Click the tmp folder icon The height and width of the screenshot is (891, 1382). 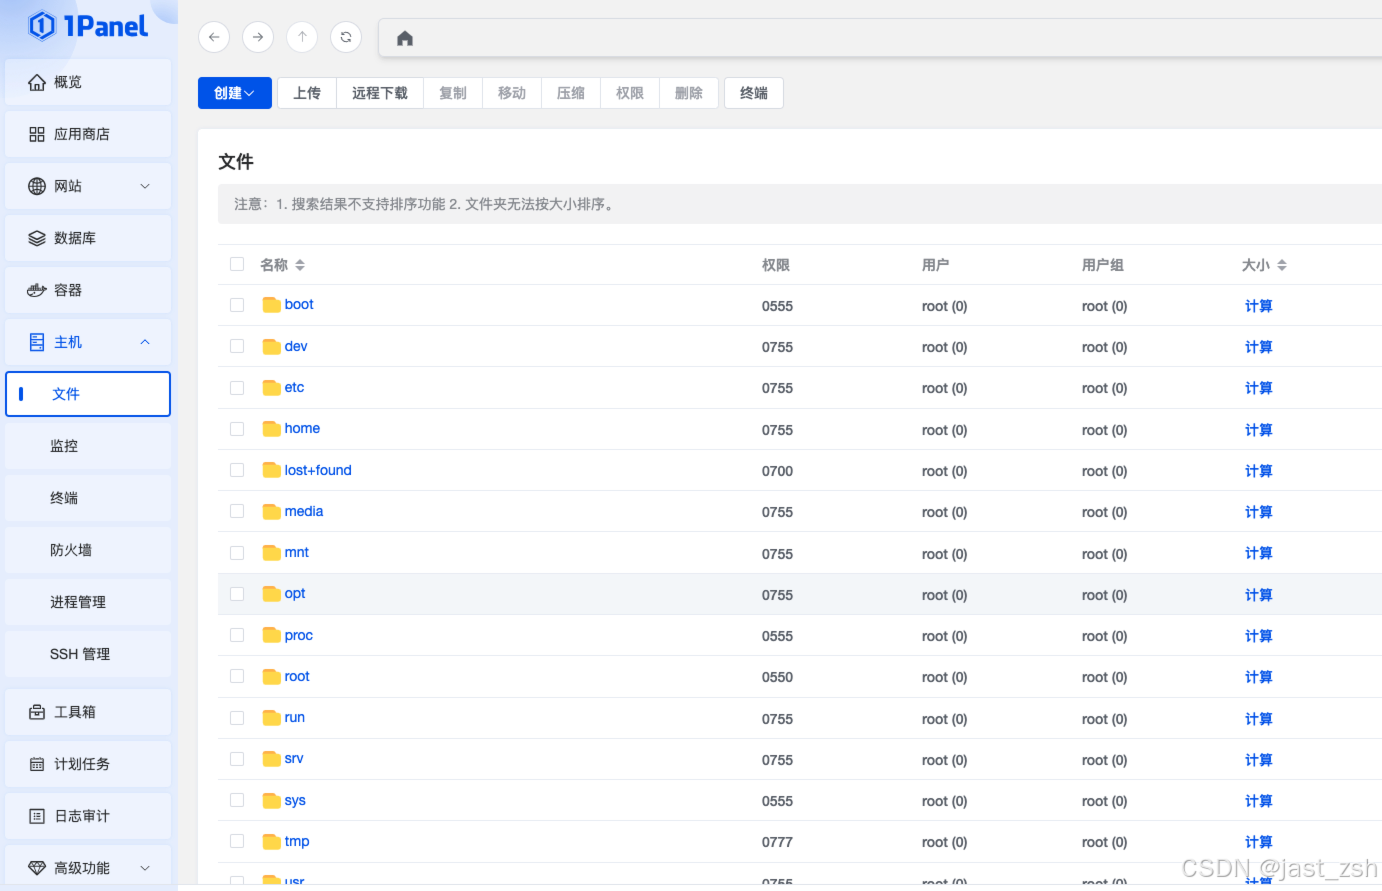(x=271, y=842)
